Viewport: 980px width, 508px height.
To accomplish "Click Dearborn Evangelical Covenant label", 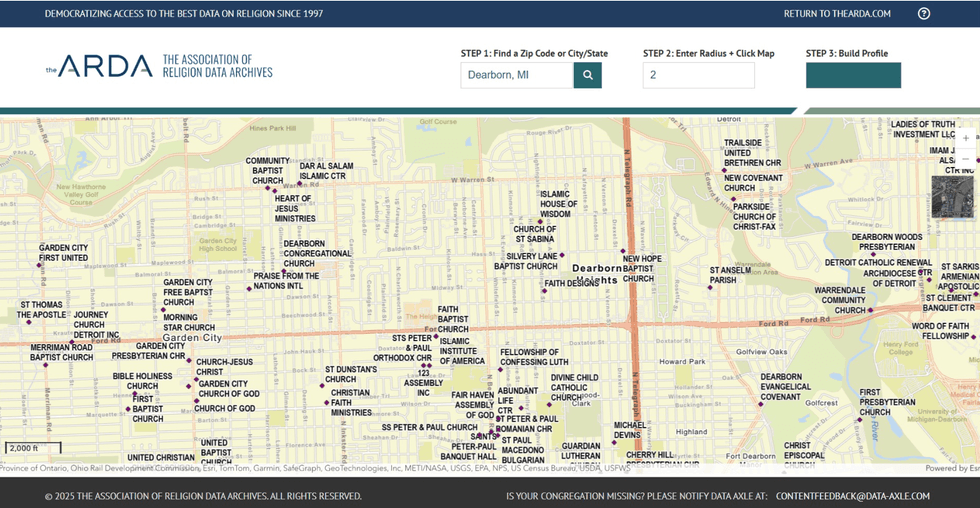I will tap(786, 387).
